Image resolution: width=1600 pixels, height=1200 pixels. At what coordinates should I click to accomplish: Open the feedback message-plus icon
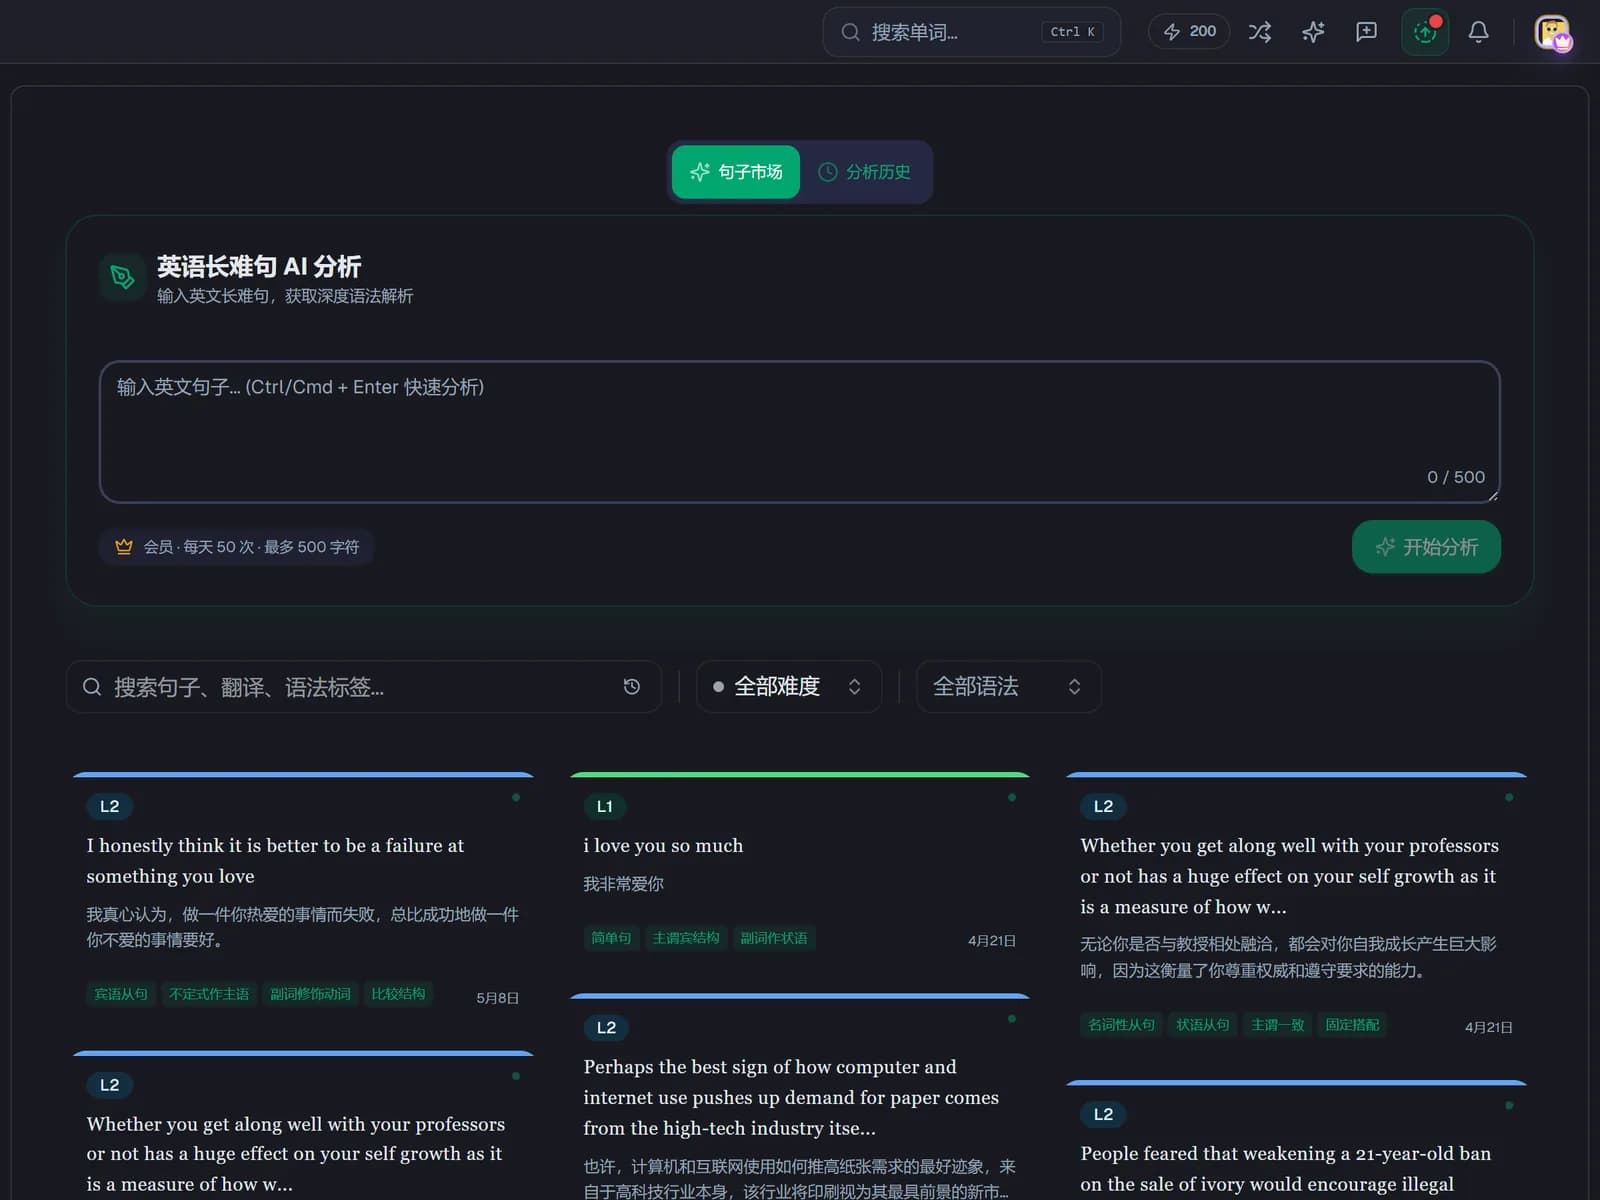click(1366, 32)
